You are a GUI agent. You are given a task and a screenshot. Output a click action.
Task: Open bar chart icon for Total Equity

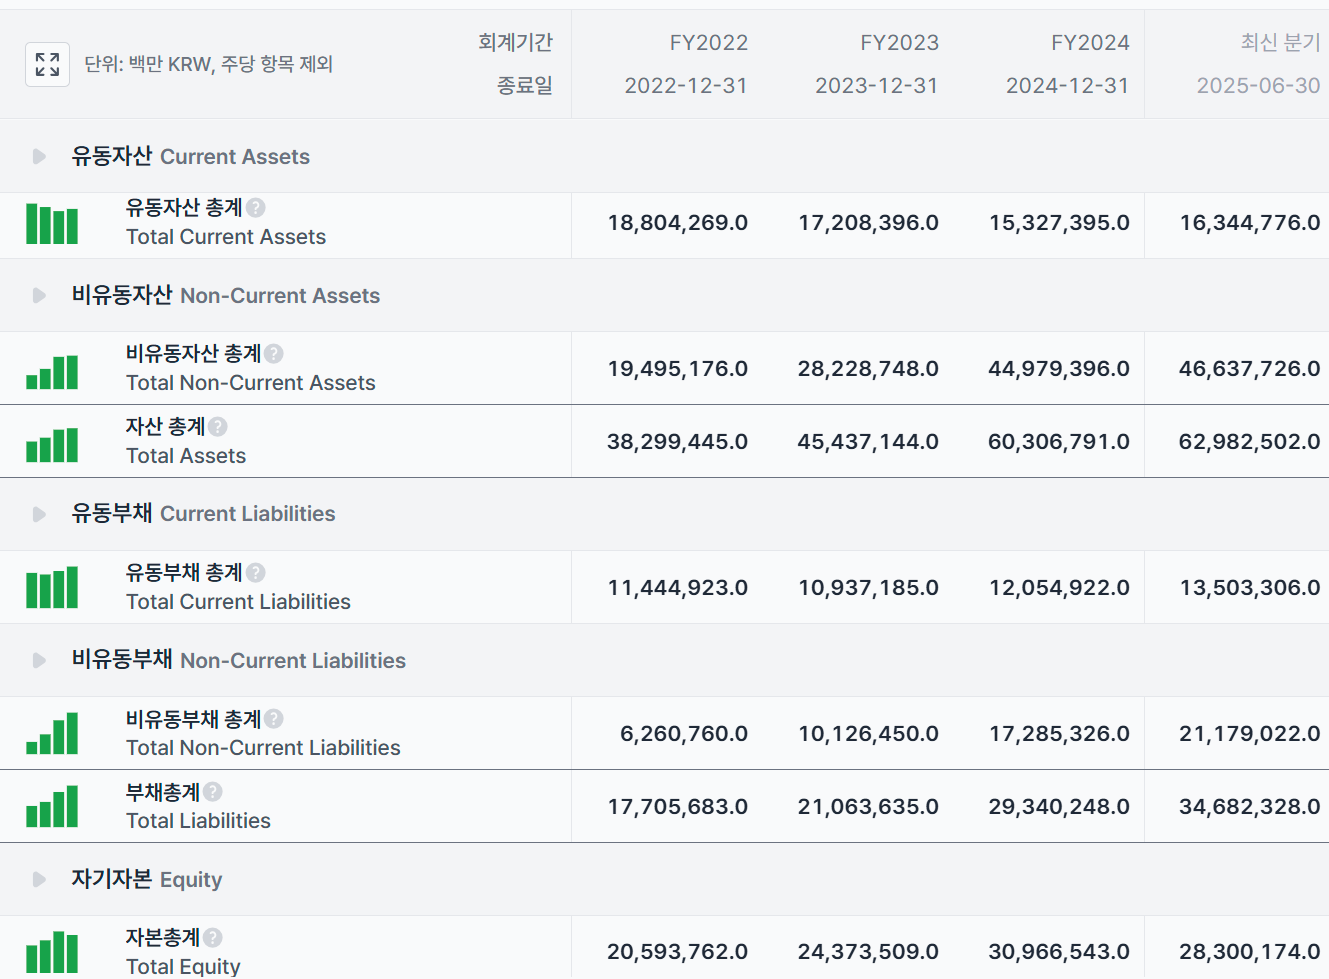pos(52,952)
